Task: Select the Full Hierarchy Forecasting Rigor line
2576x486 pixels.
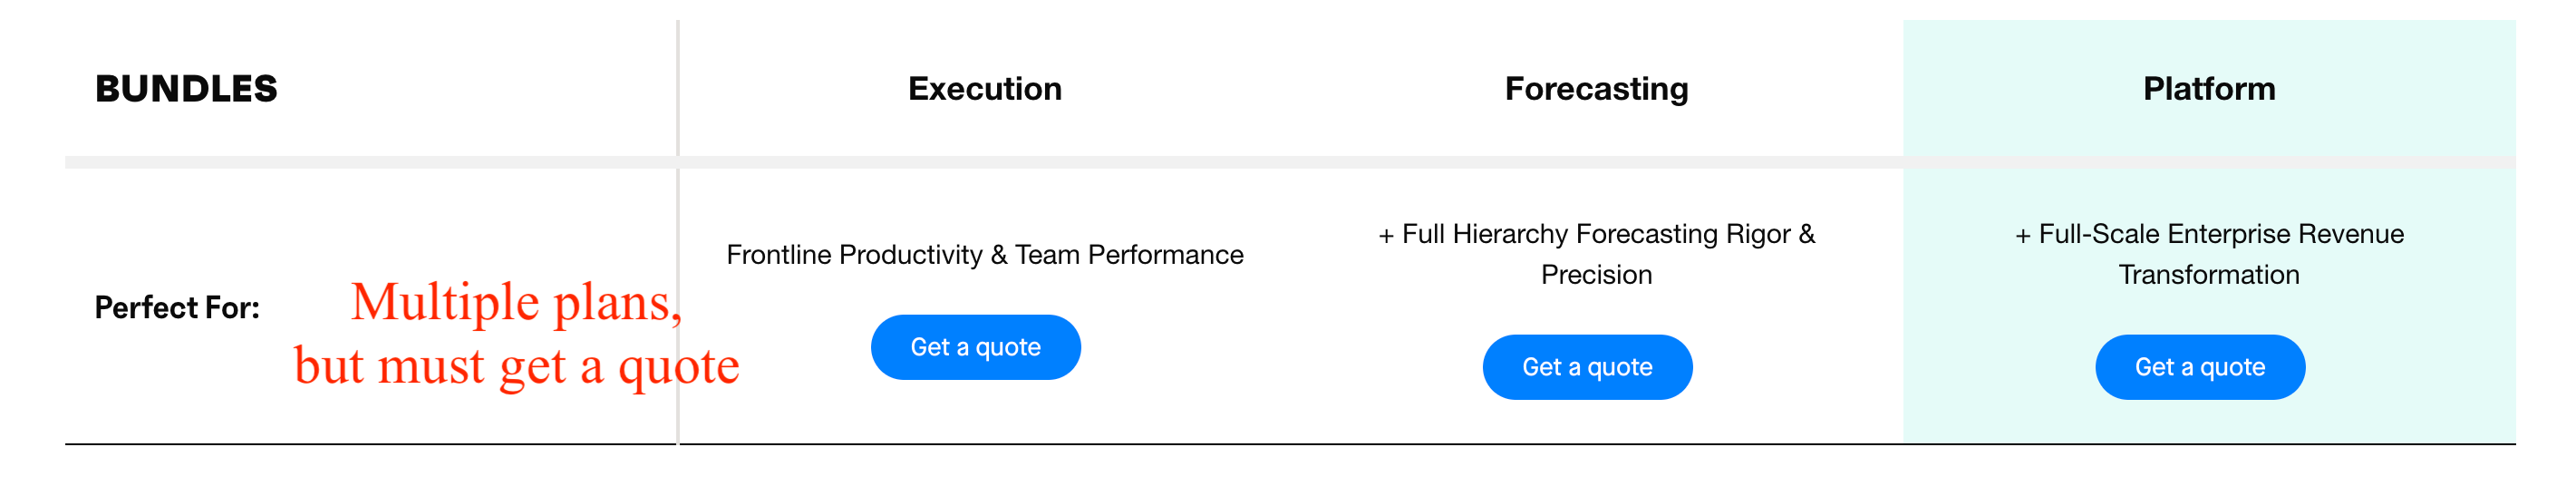Action: [x=1597, y=234]
